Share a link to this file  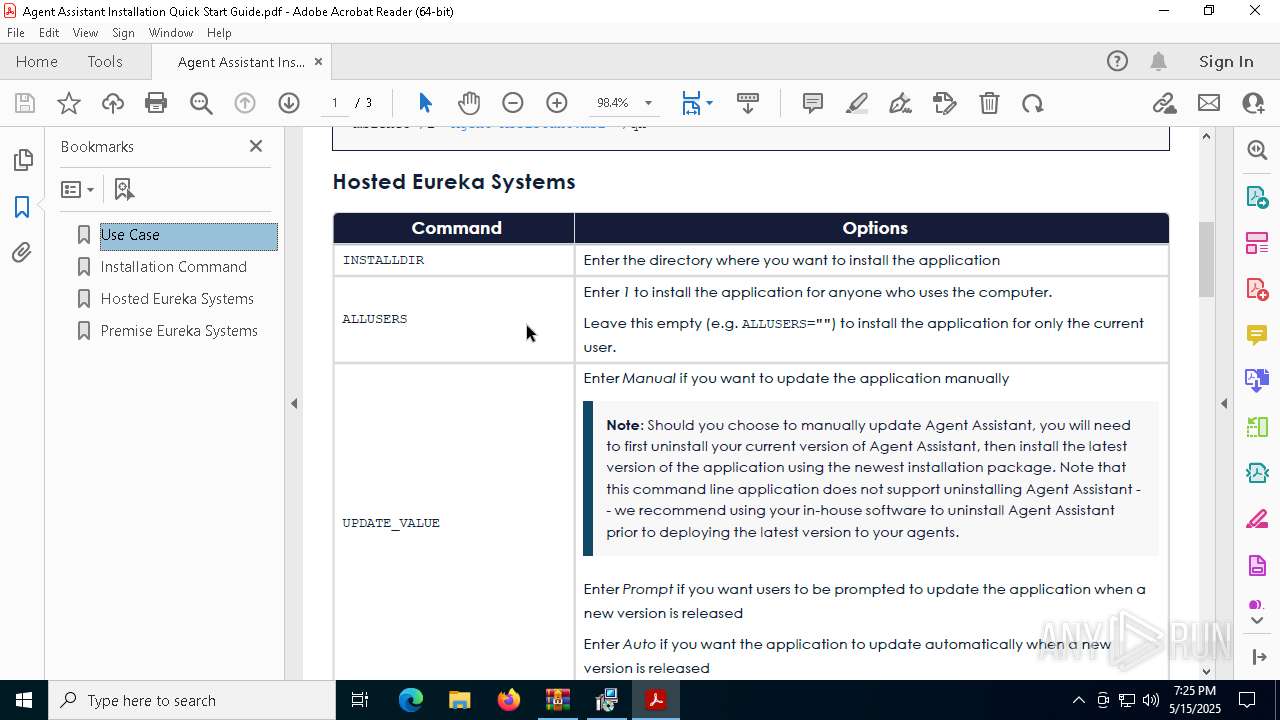1164,103
